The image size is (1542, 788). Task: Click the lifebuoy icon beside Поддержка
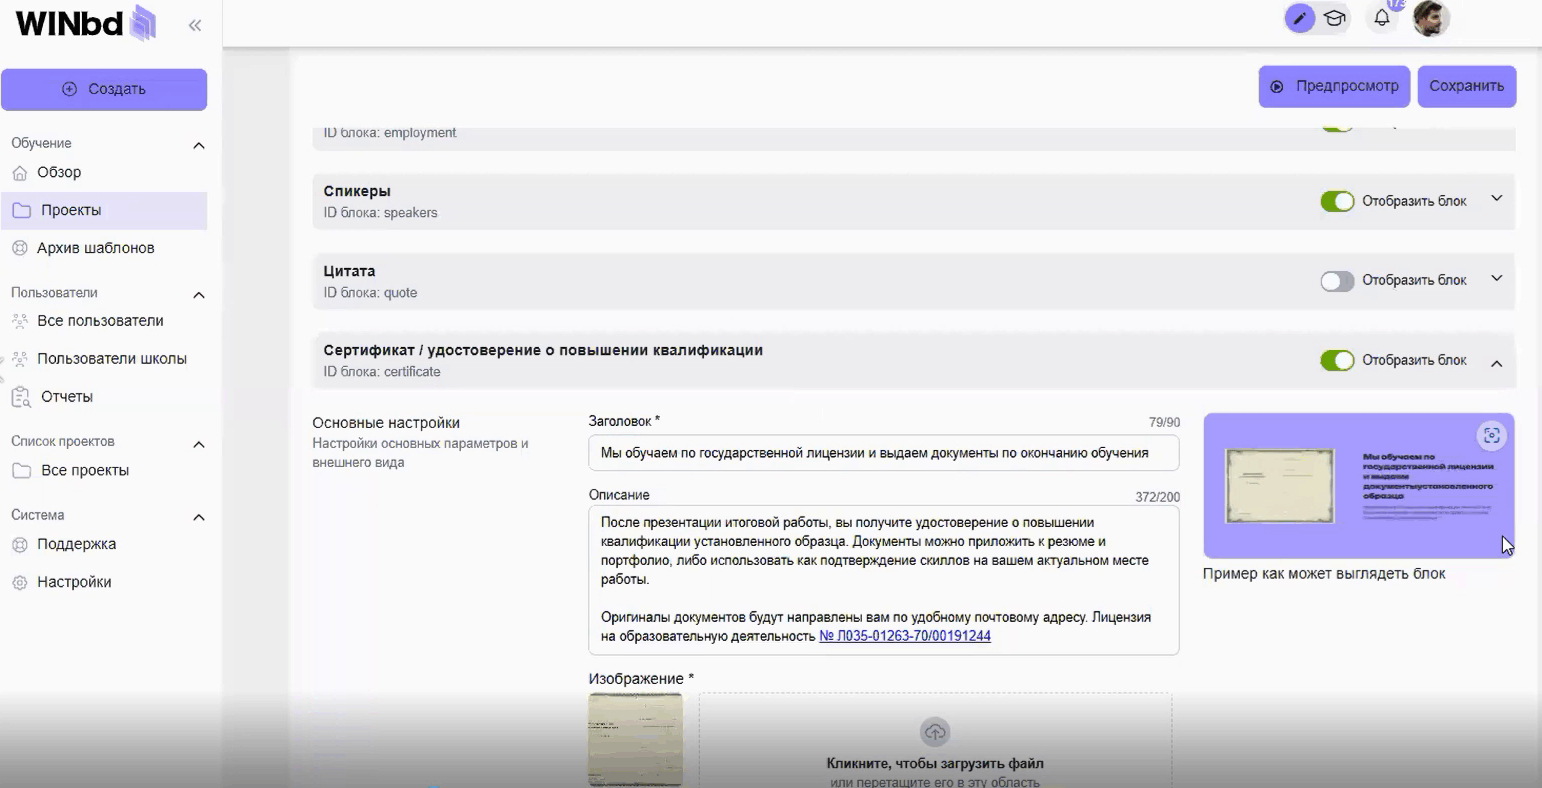click(20, 545)
